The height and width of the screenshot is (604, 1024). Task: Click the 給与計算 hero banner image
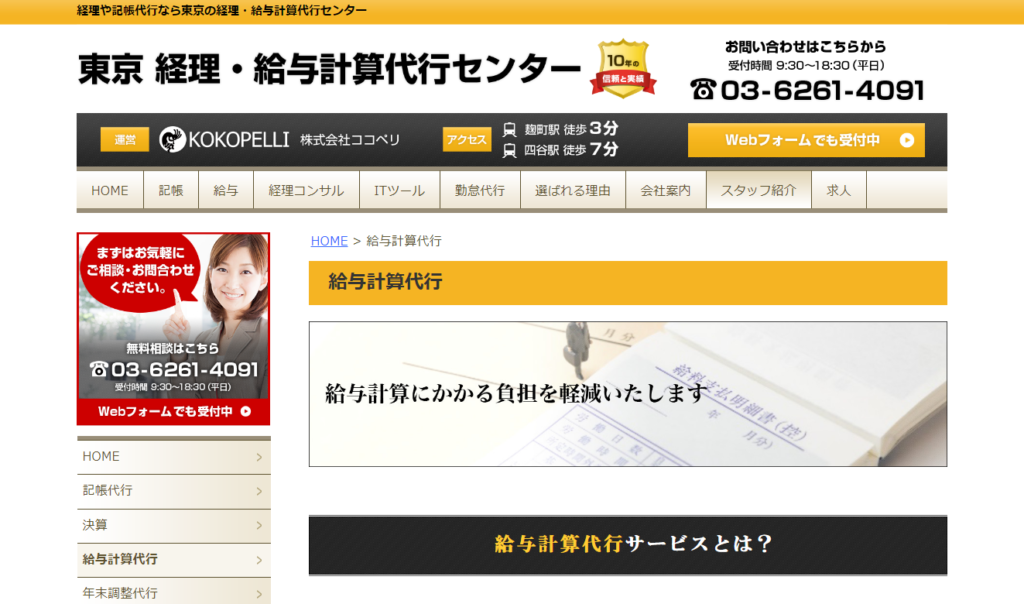coord(627,394)
